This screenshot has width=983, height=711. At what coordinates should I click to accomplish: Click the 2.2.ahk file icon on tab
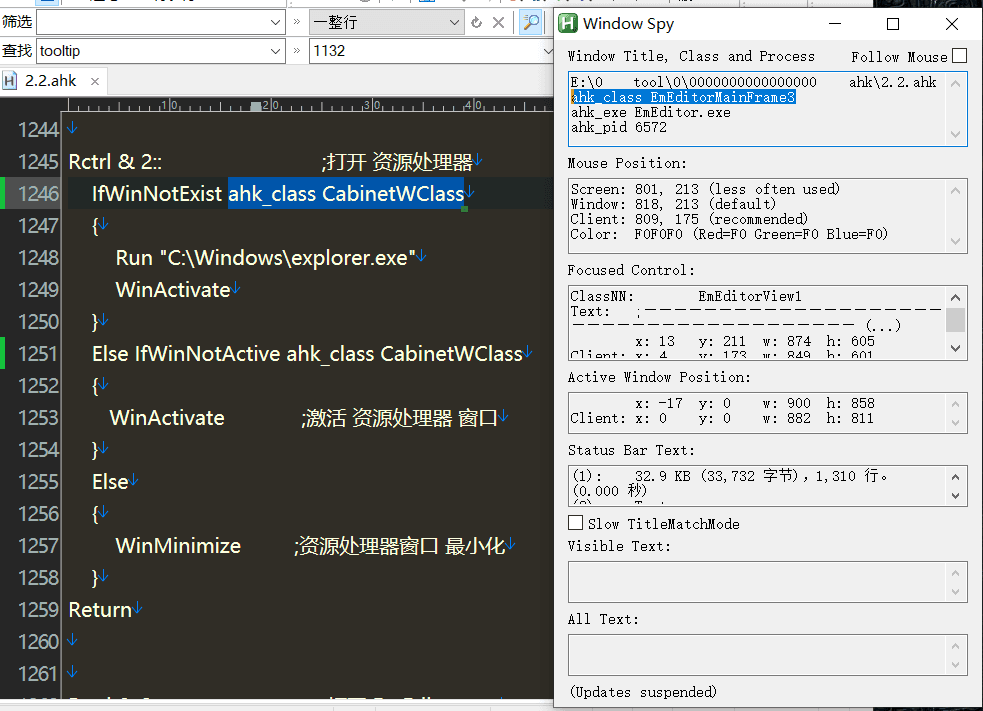click(x=11, y=81)
